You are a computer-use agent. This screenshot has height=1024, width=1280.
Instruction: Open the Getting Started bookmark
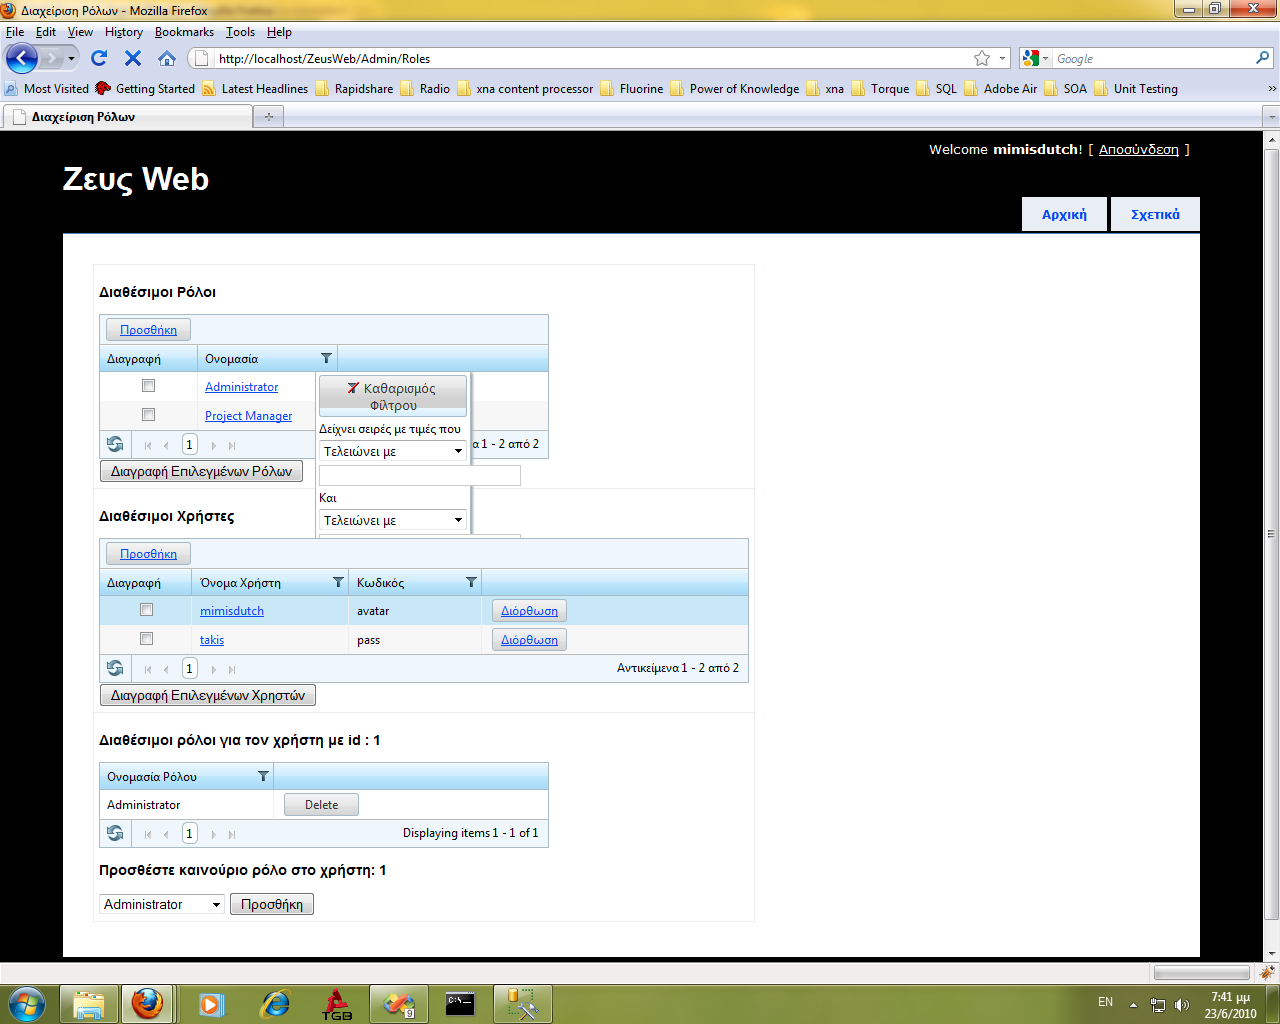pyautogui.click(x=145, y=88)
